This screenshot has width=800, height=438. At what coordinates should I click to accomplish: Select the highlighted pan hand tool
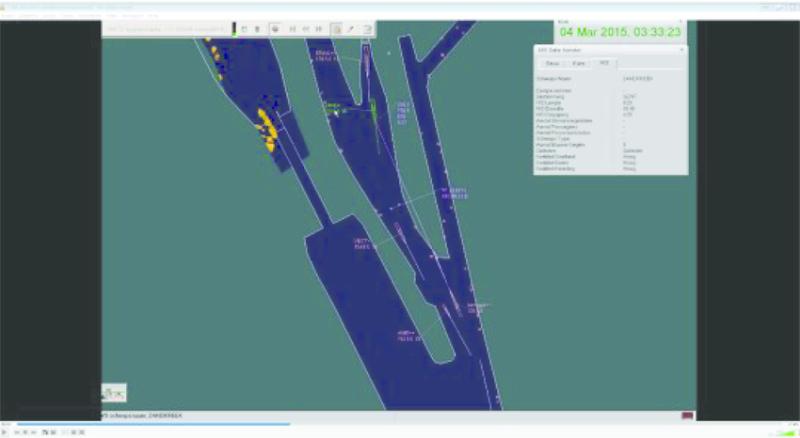point(336,29)
